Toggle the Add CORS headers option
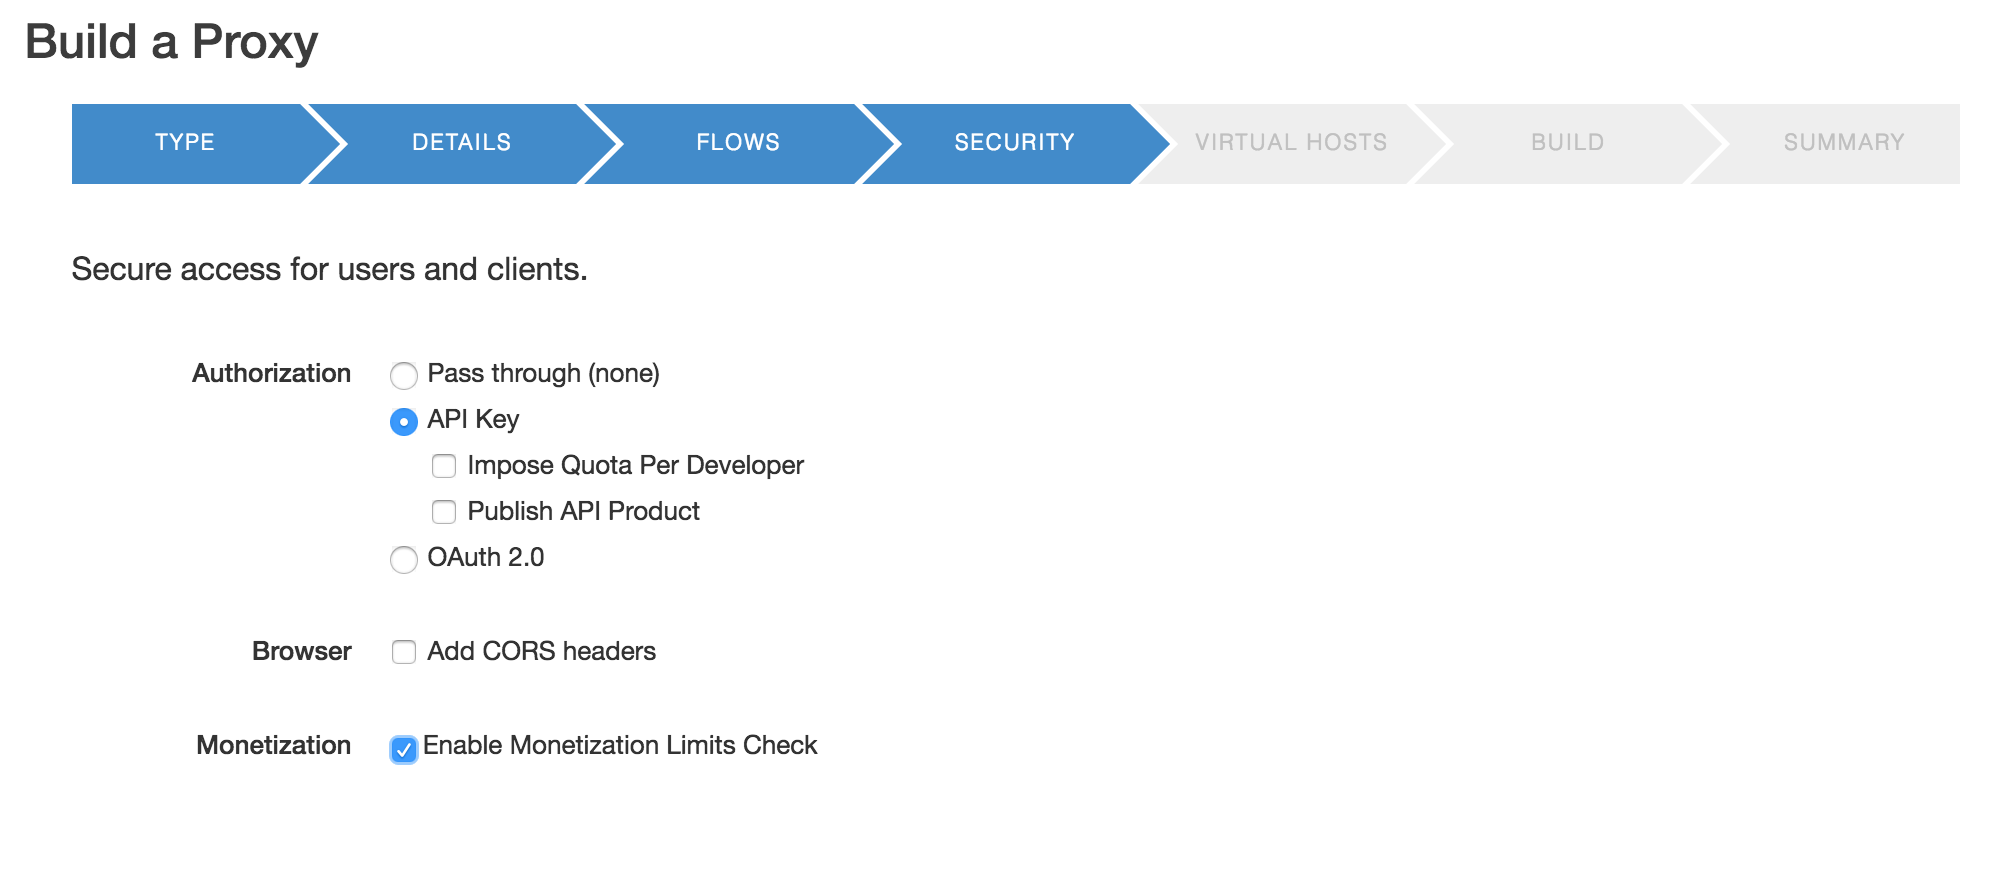Viewport: 2016px width, 886px height. click(404, 652)
